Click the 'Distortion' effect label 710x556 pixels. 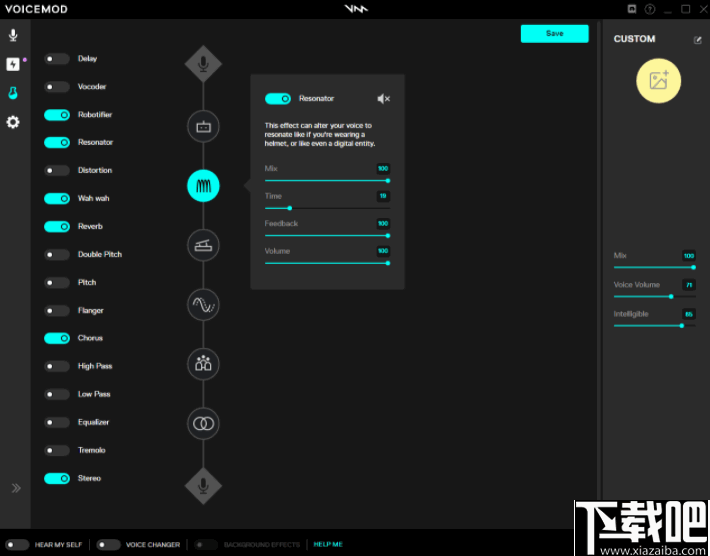(x=95, y=170)
